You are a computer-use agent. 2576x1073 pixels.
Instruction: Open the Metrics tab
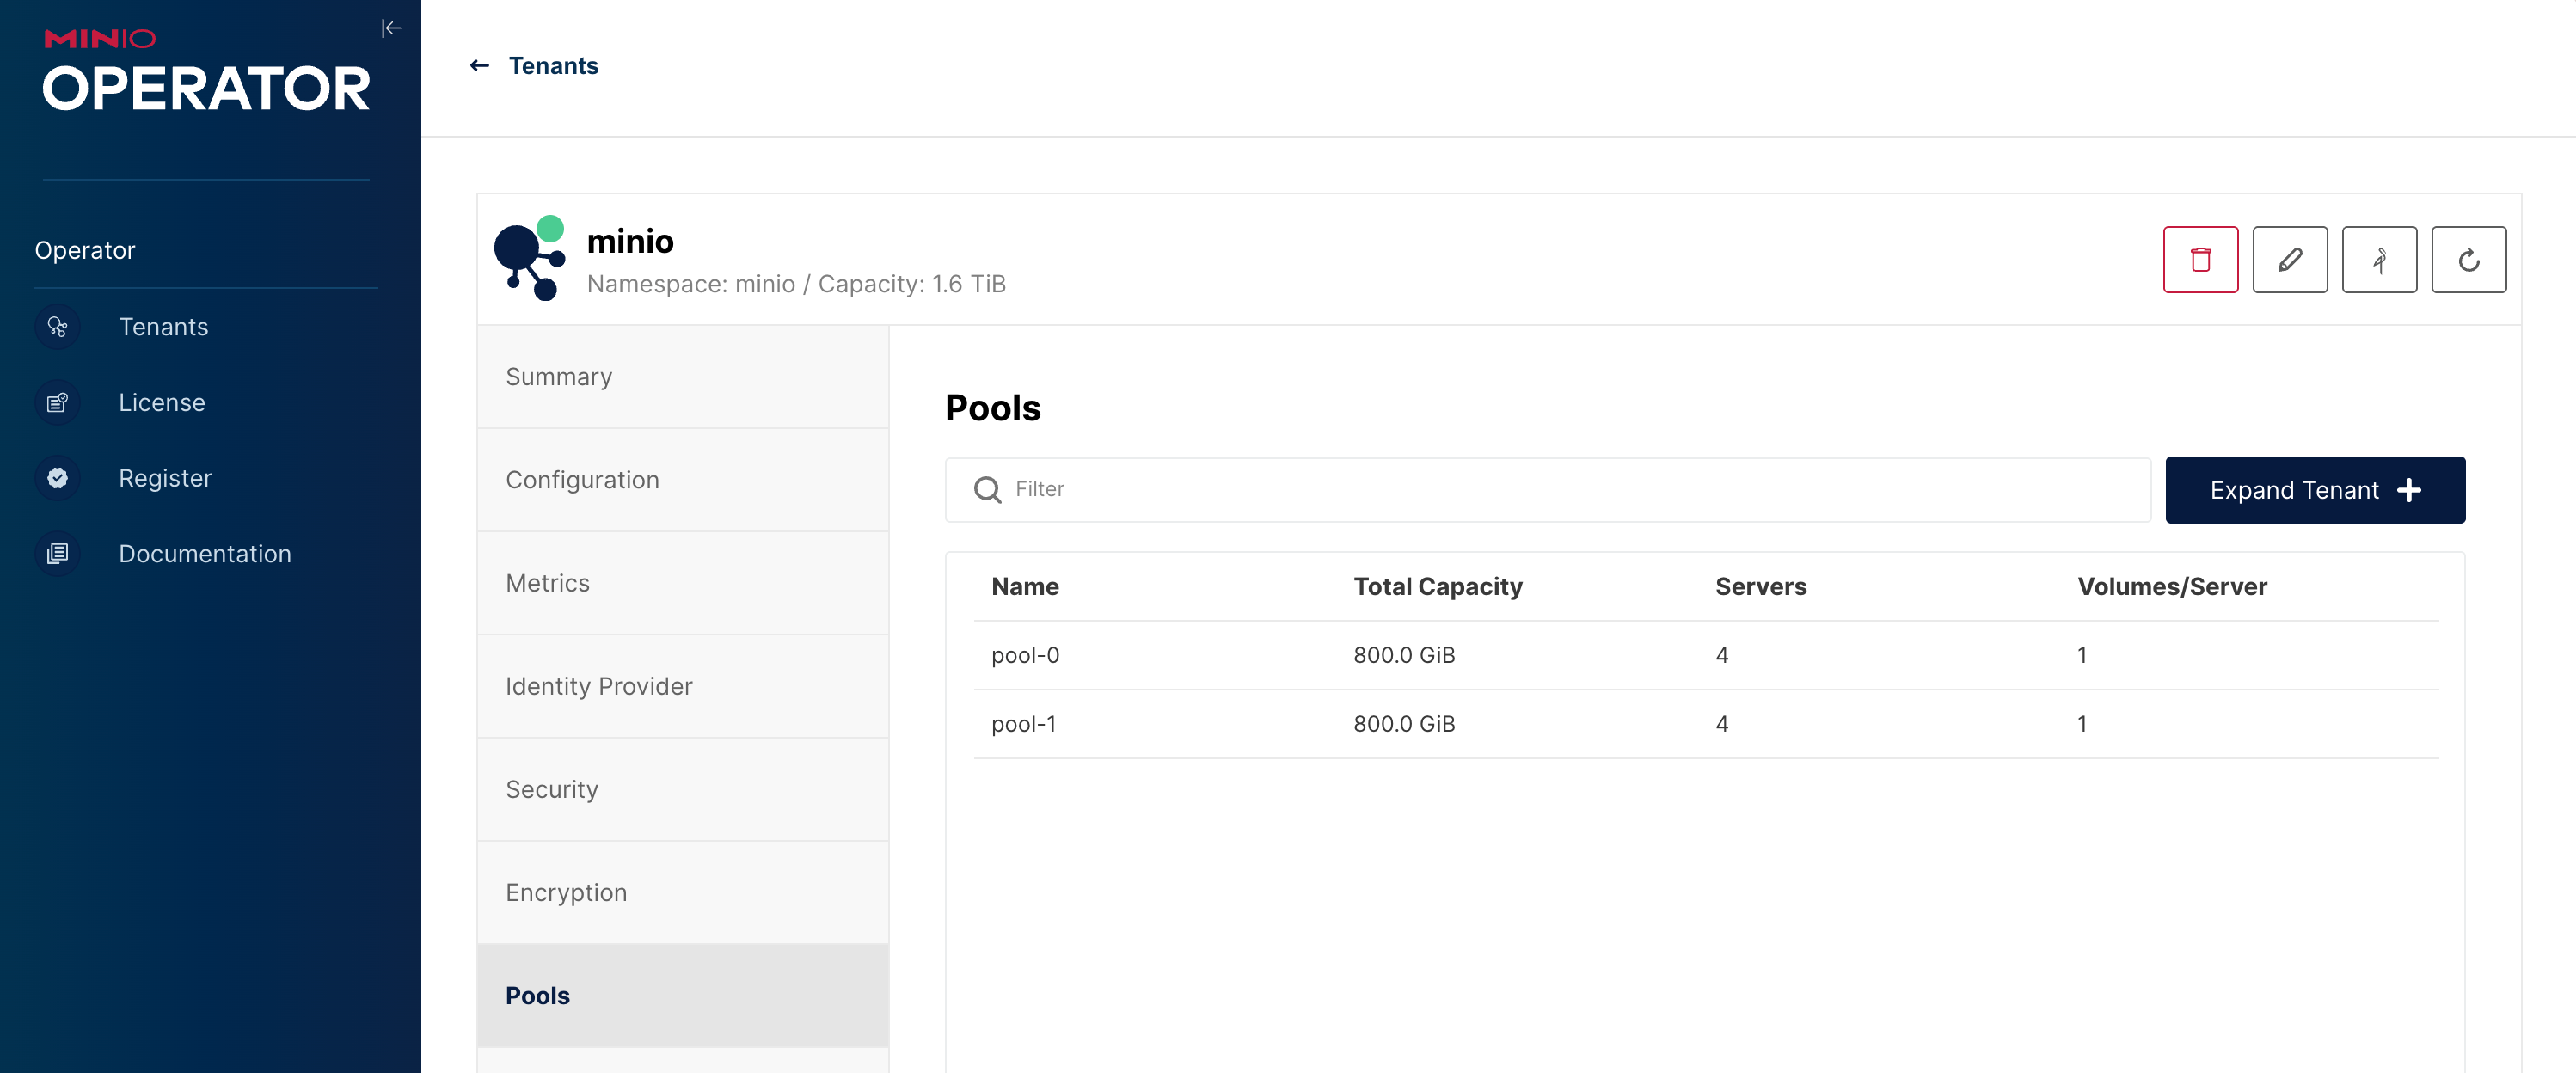[x=682, y=583]
